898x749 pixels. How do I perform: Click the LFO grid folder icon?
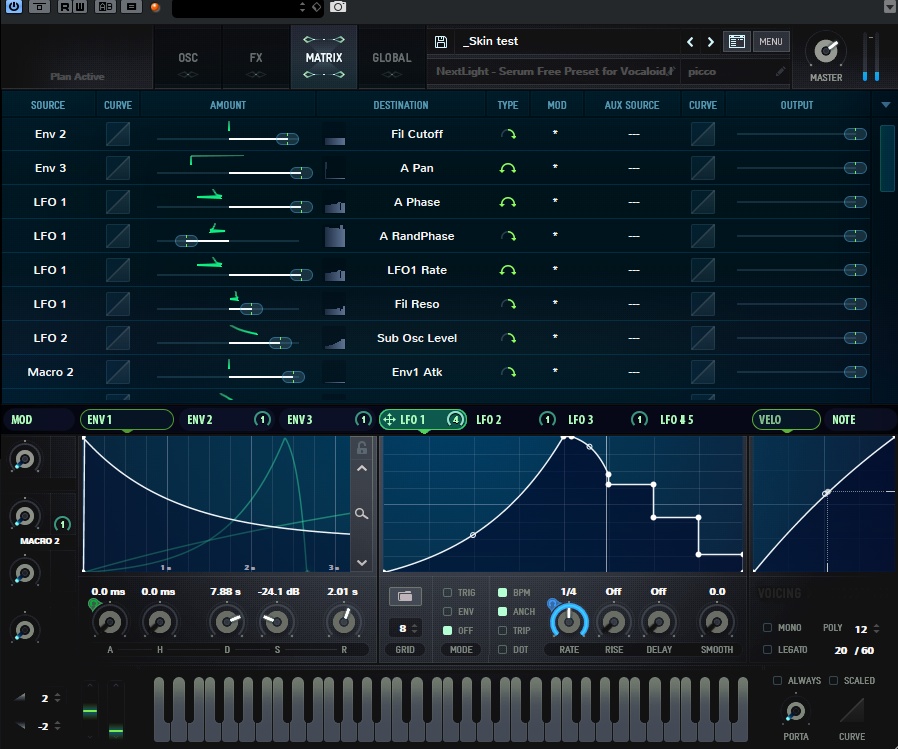point(405,595)
